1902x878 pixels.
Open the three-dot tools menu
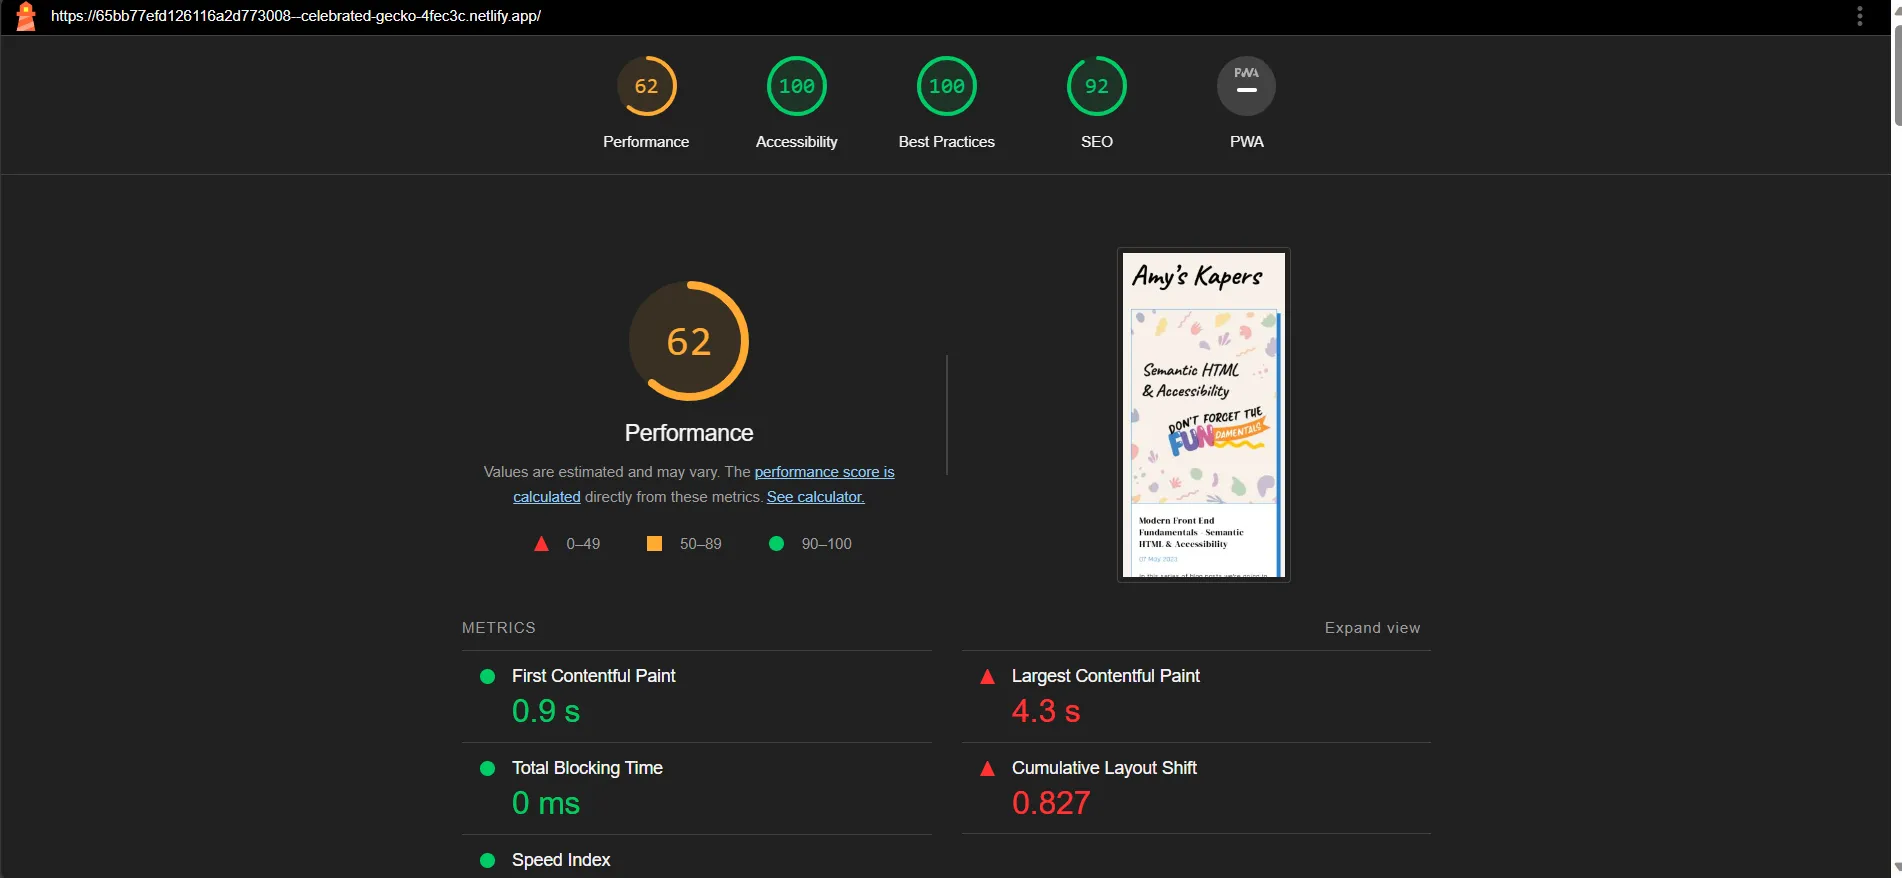1859,16
